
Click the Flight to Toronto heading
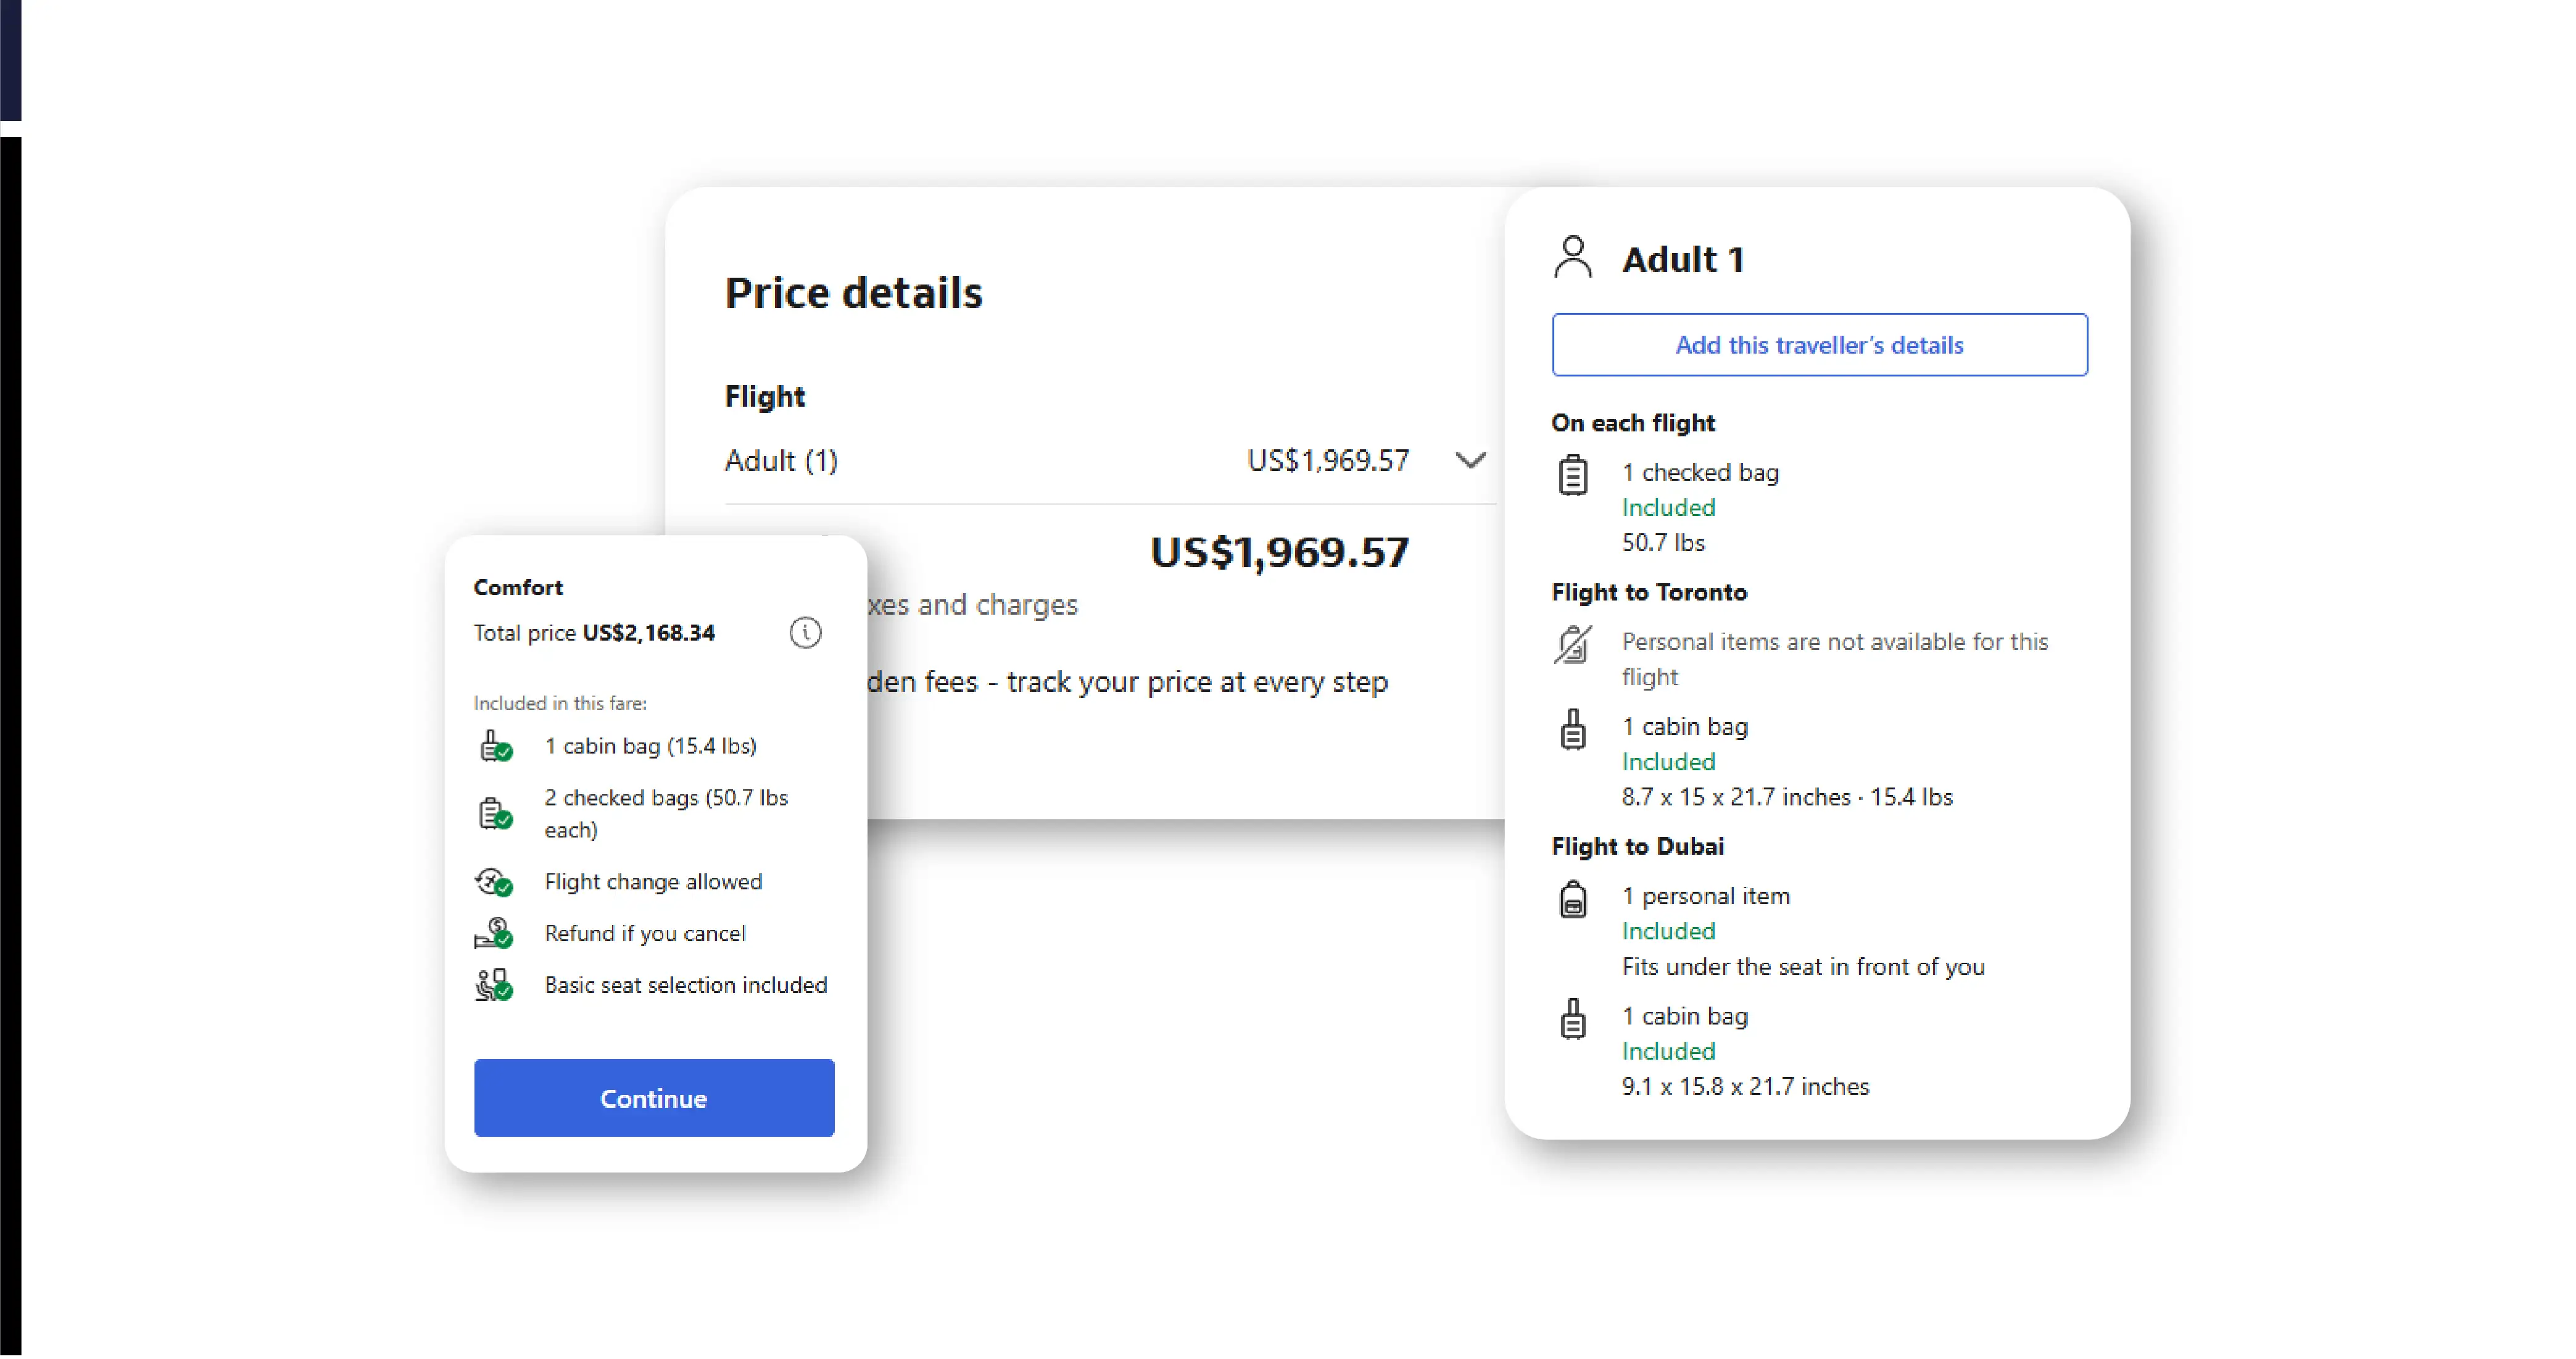coord(1649,592)
